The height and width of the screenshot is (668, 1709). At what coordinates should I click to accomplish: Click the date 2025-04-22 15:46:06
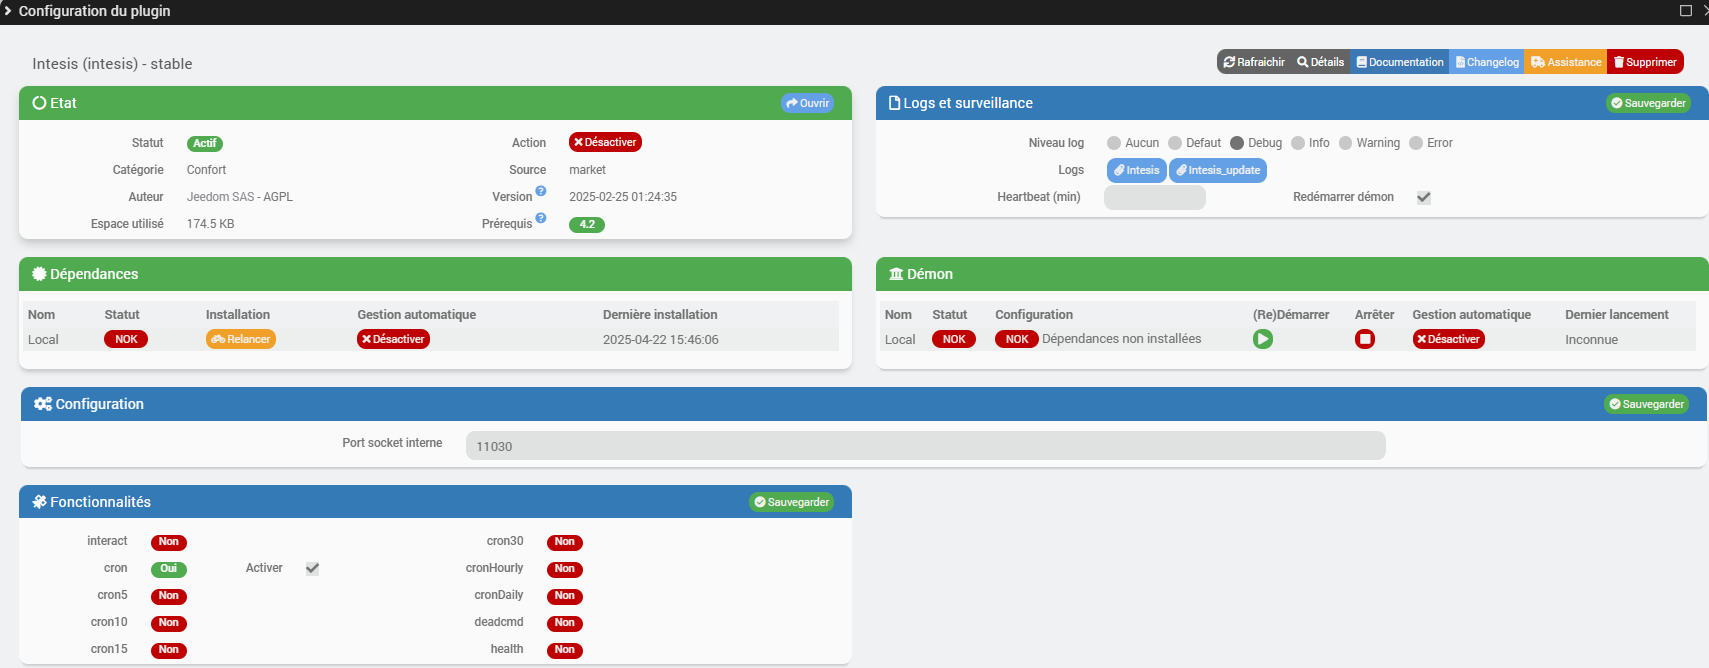coord(661,340)
